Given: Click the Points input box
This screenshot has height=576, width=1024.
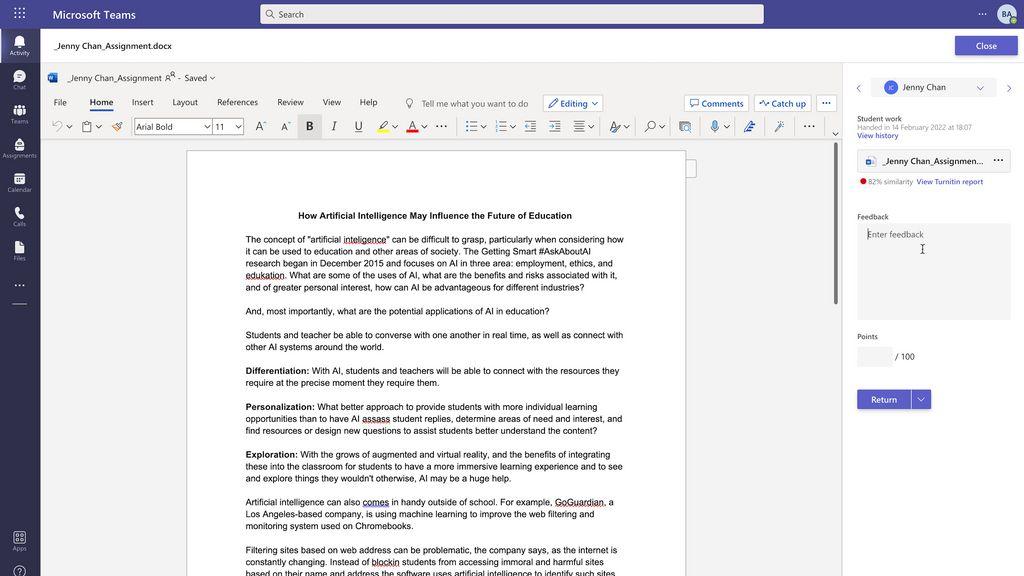Looking at the screenshot, I should (874, 357).
